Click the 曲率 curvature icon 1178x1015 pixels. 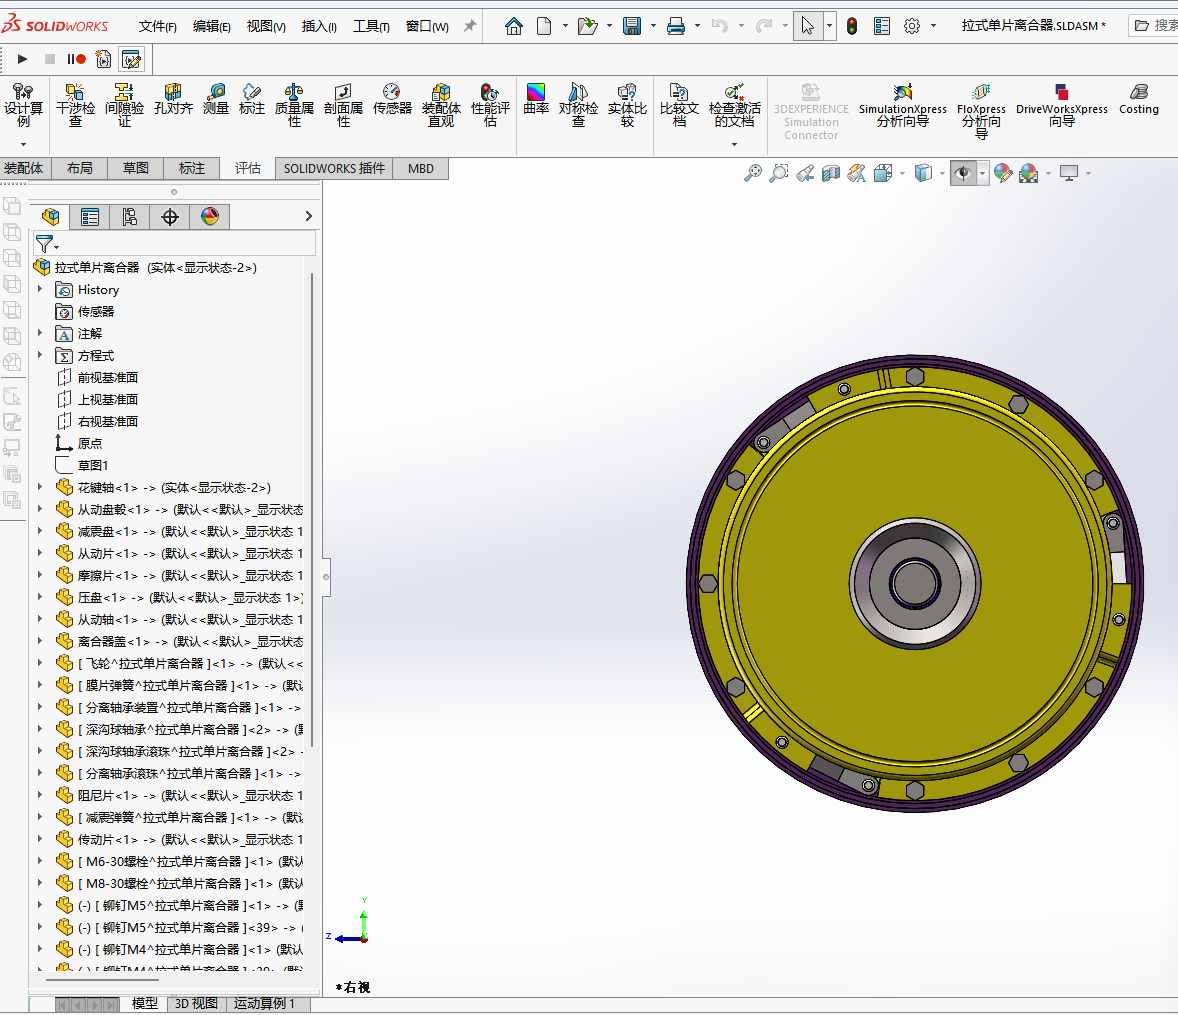pos(536,99)
